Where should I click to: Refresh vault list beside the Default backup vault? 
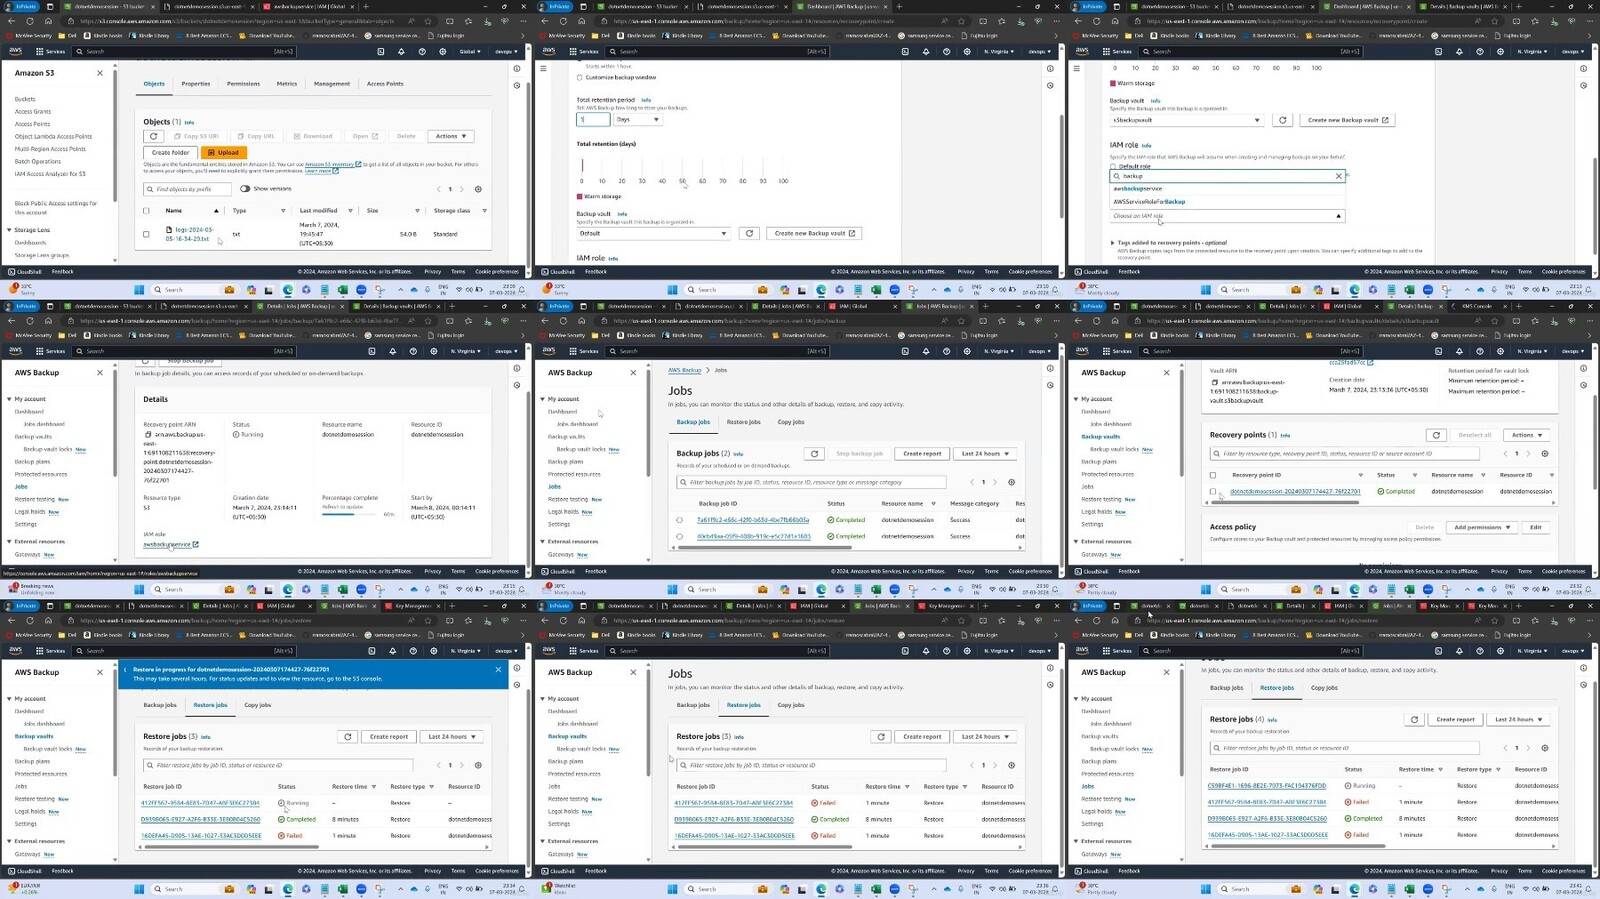point(749,233)
